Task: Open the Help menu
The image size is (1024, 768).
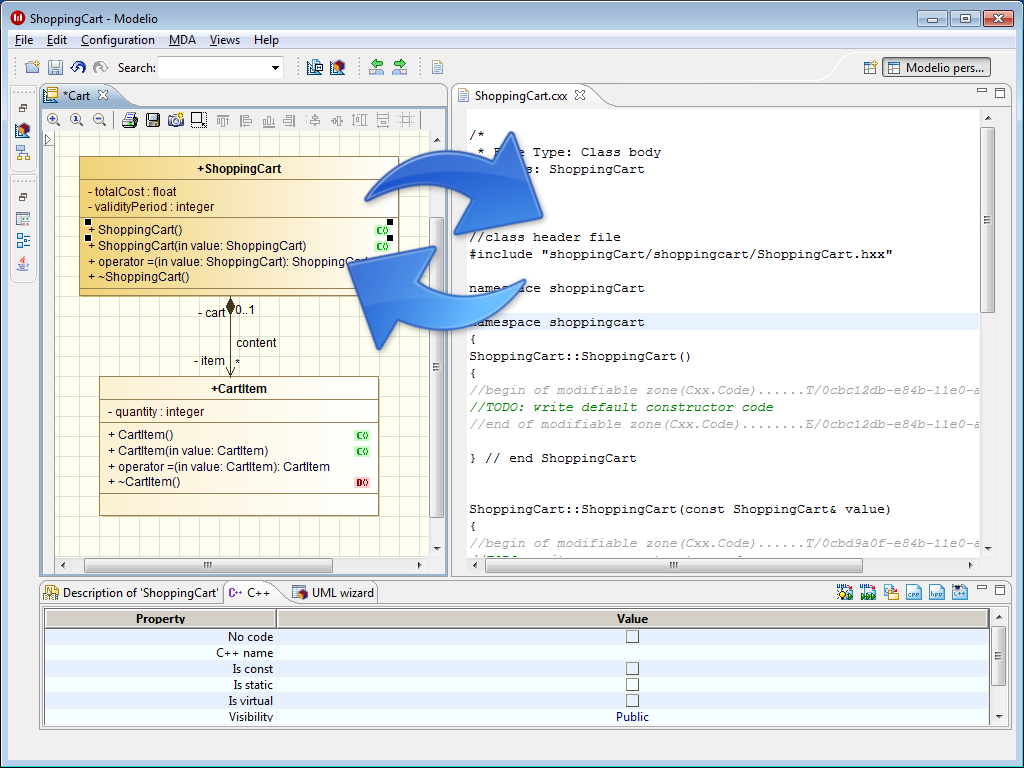Action: pyautogui.click(x=266, y=40)
